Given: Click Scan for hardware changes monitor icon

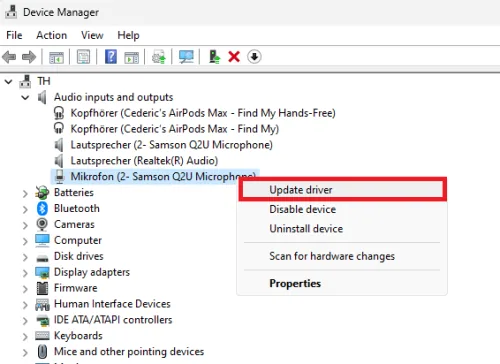Looking at the screenshot, I should [x=186, y=57].
